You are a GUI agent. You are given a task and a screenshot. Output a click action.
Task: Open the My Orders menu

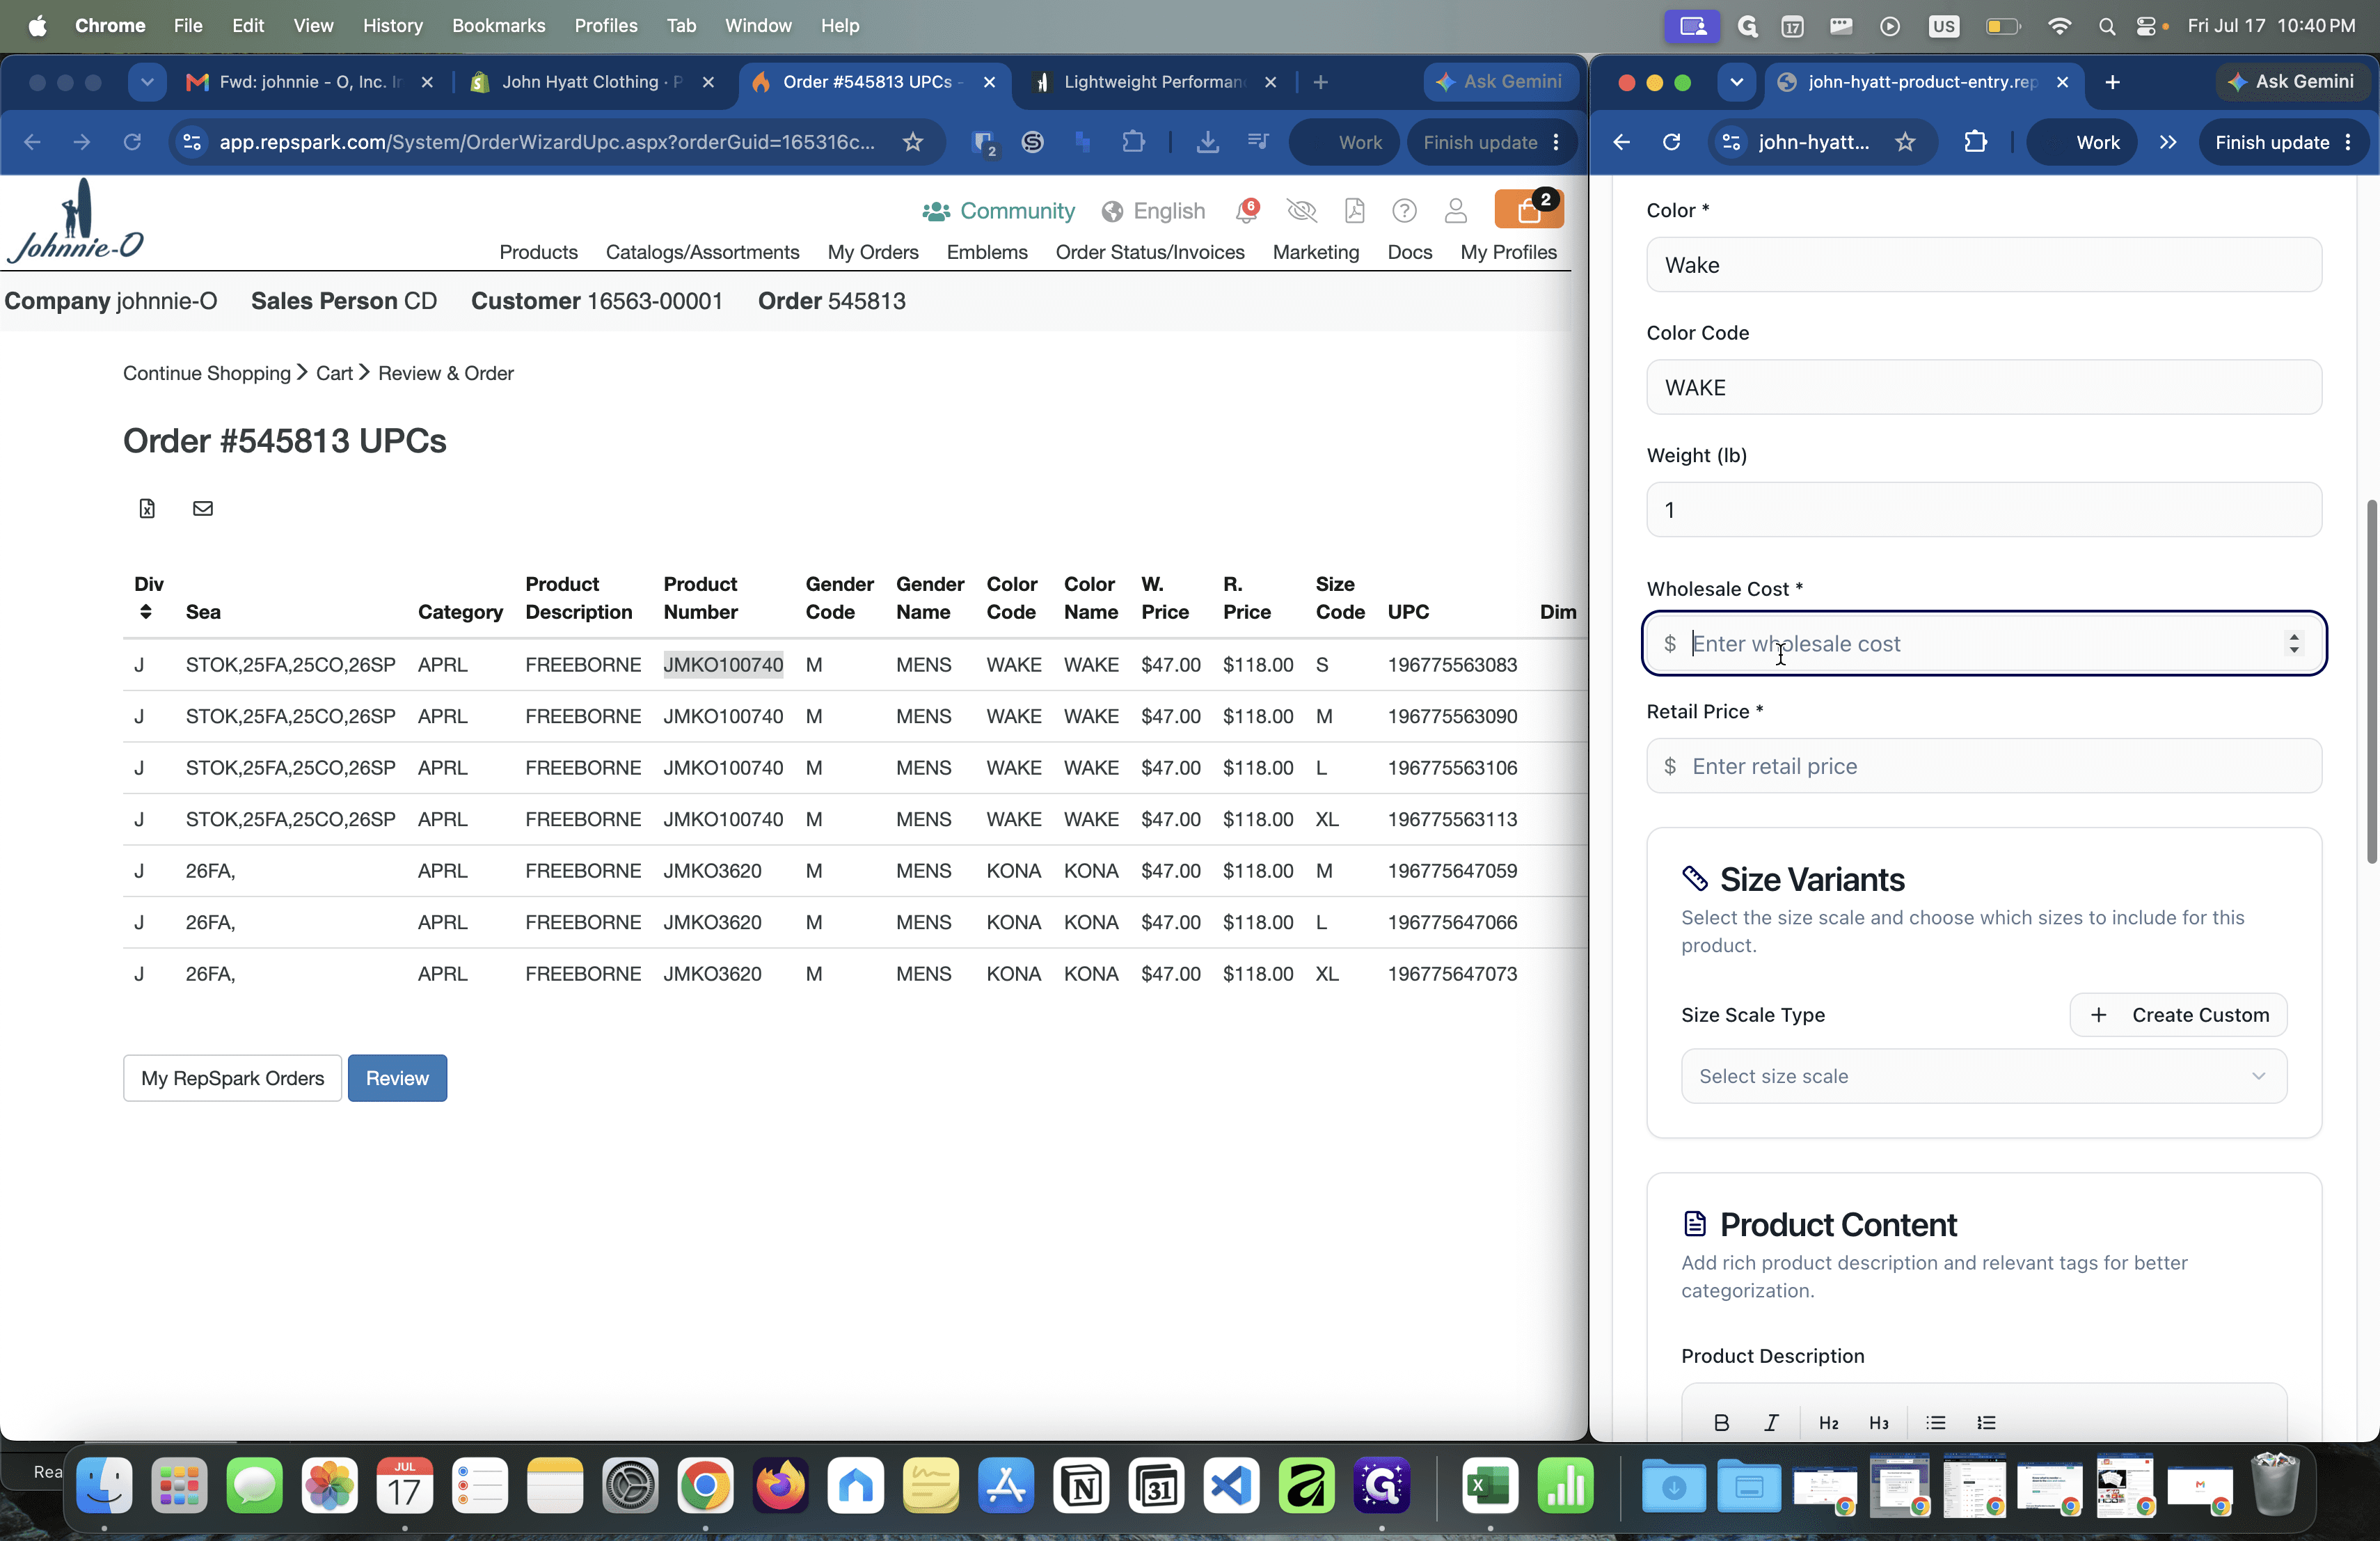coord(872,252)
